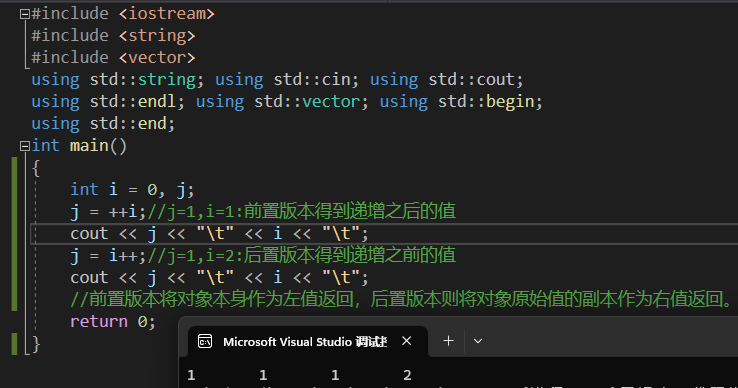
Task: Click the comment '//j=1,i=1:前置版本得到递增之后的值'
Action: (302, 211)
